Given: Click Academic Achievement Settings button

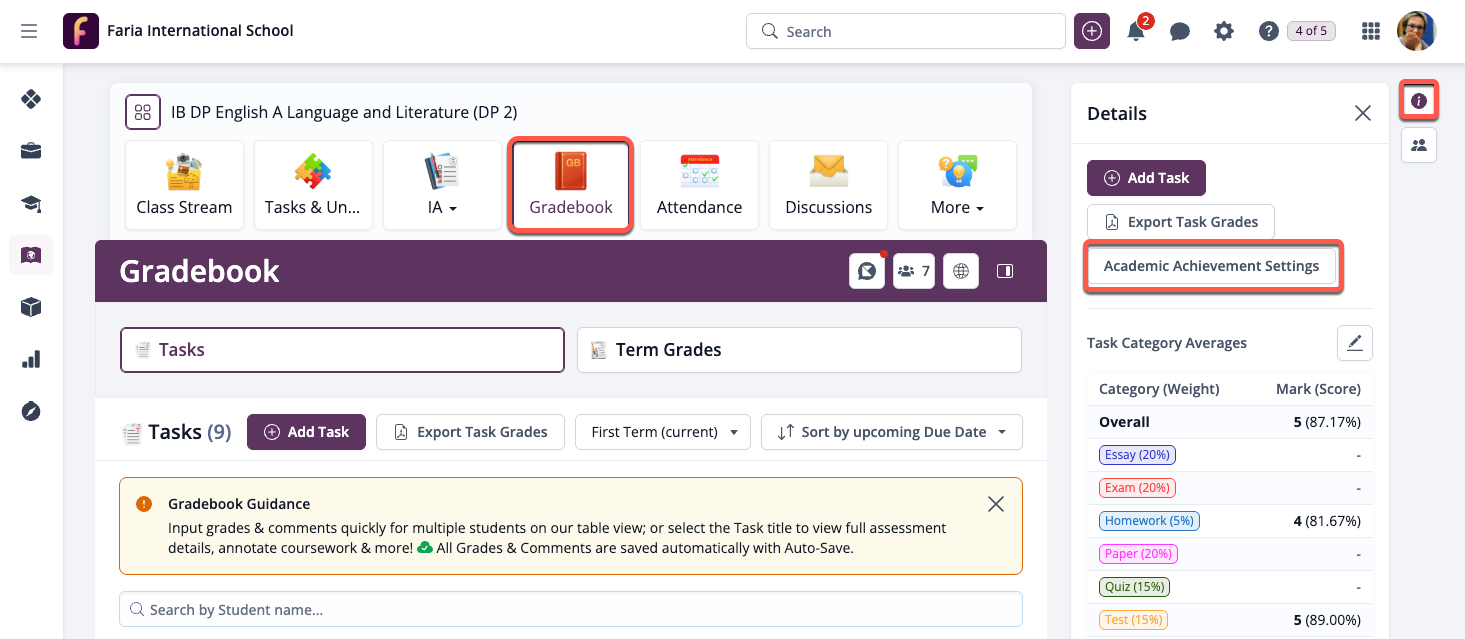Looking at the screenshot, I should coord(1211,266).
